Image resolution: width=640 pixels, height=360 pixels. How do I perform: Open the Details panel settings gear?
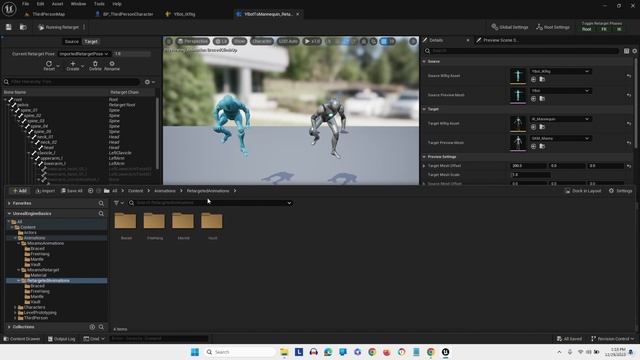pos(635,51)
